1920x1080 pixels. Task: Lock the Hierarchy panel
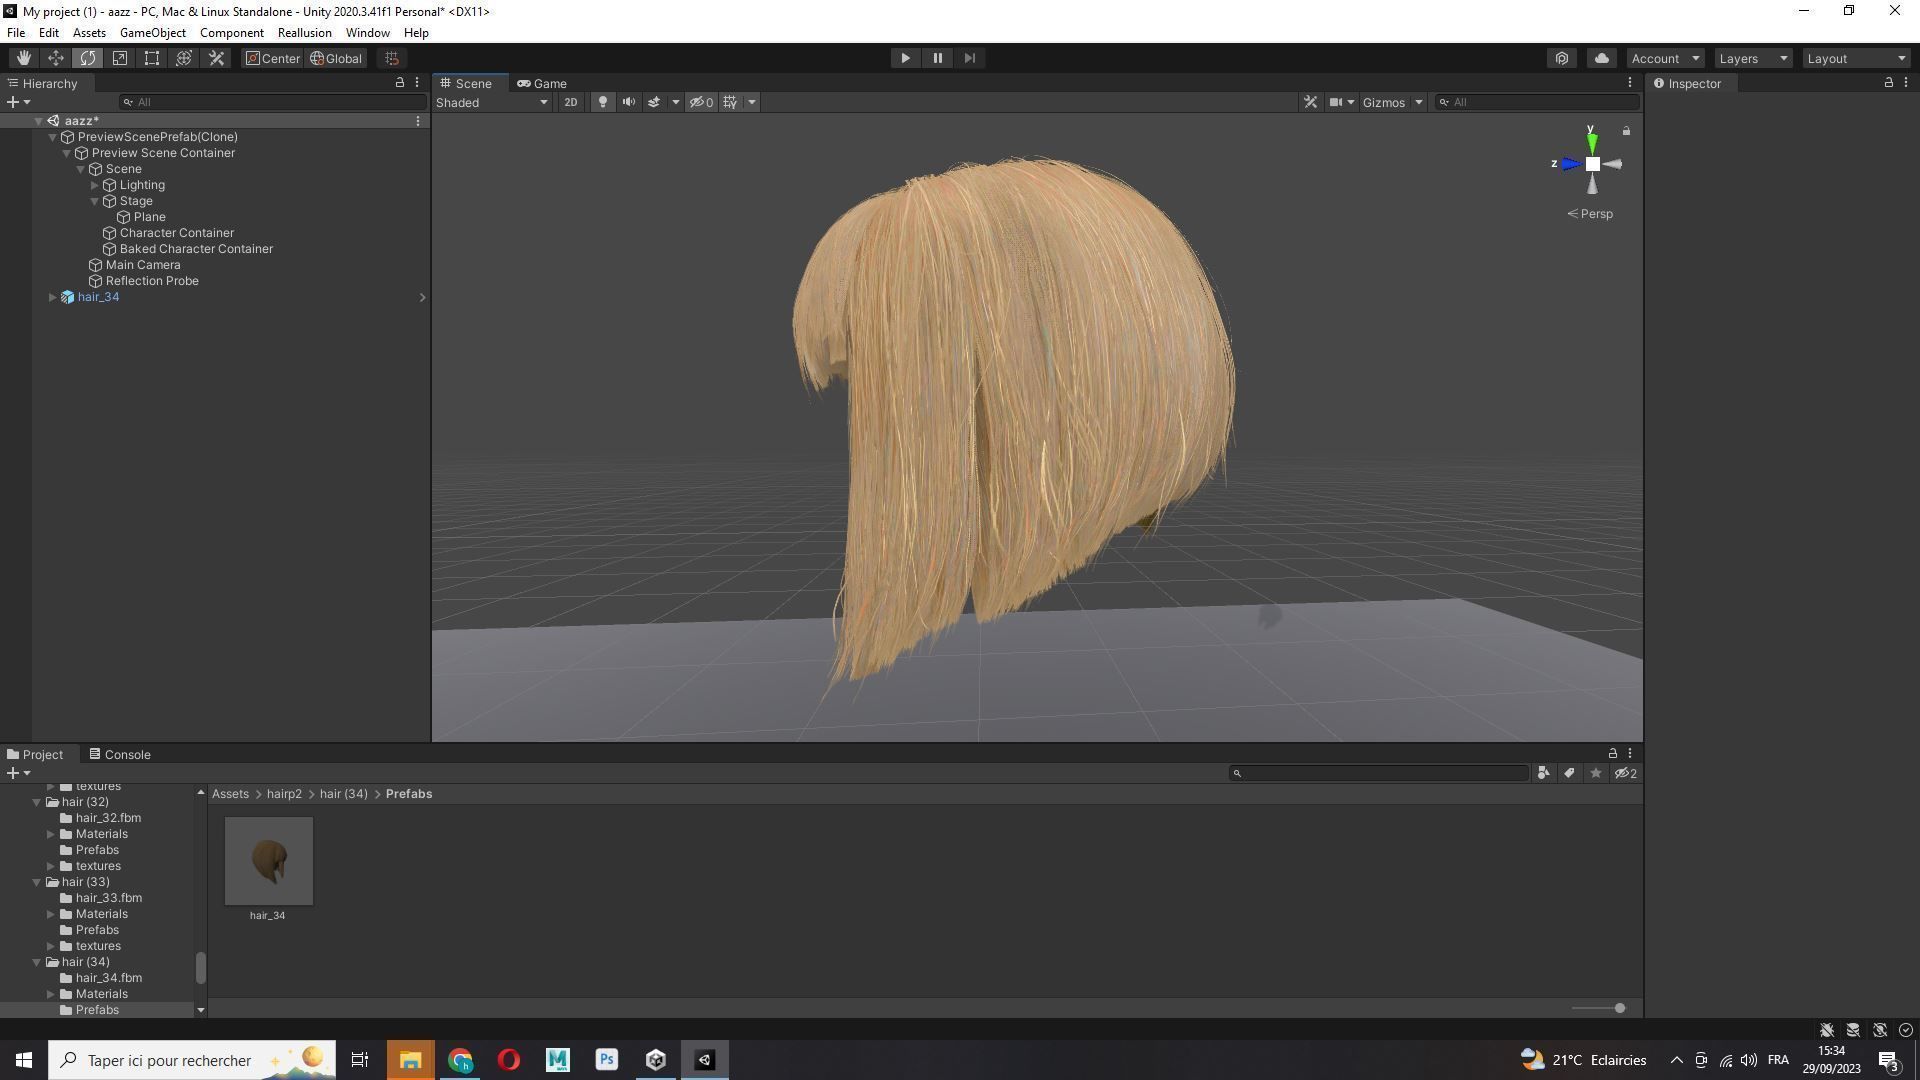tap(400, 83)
